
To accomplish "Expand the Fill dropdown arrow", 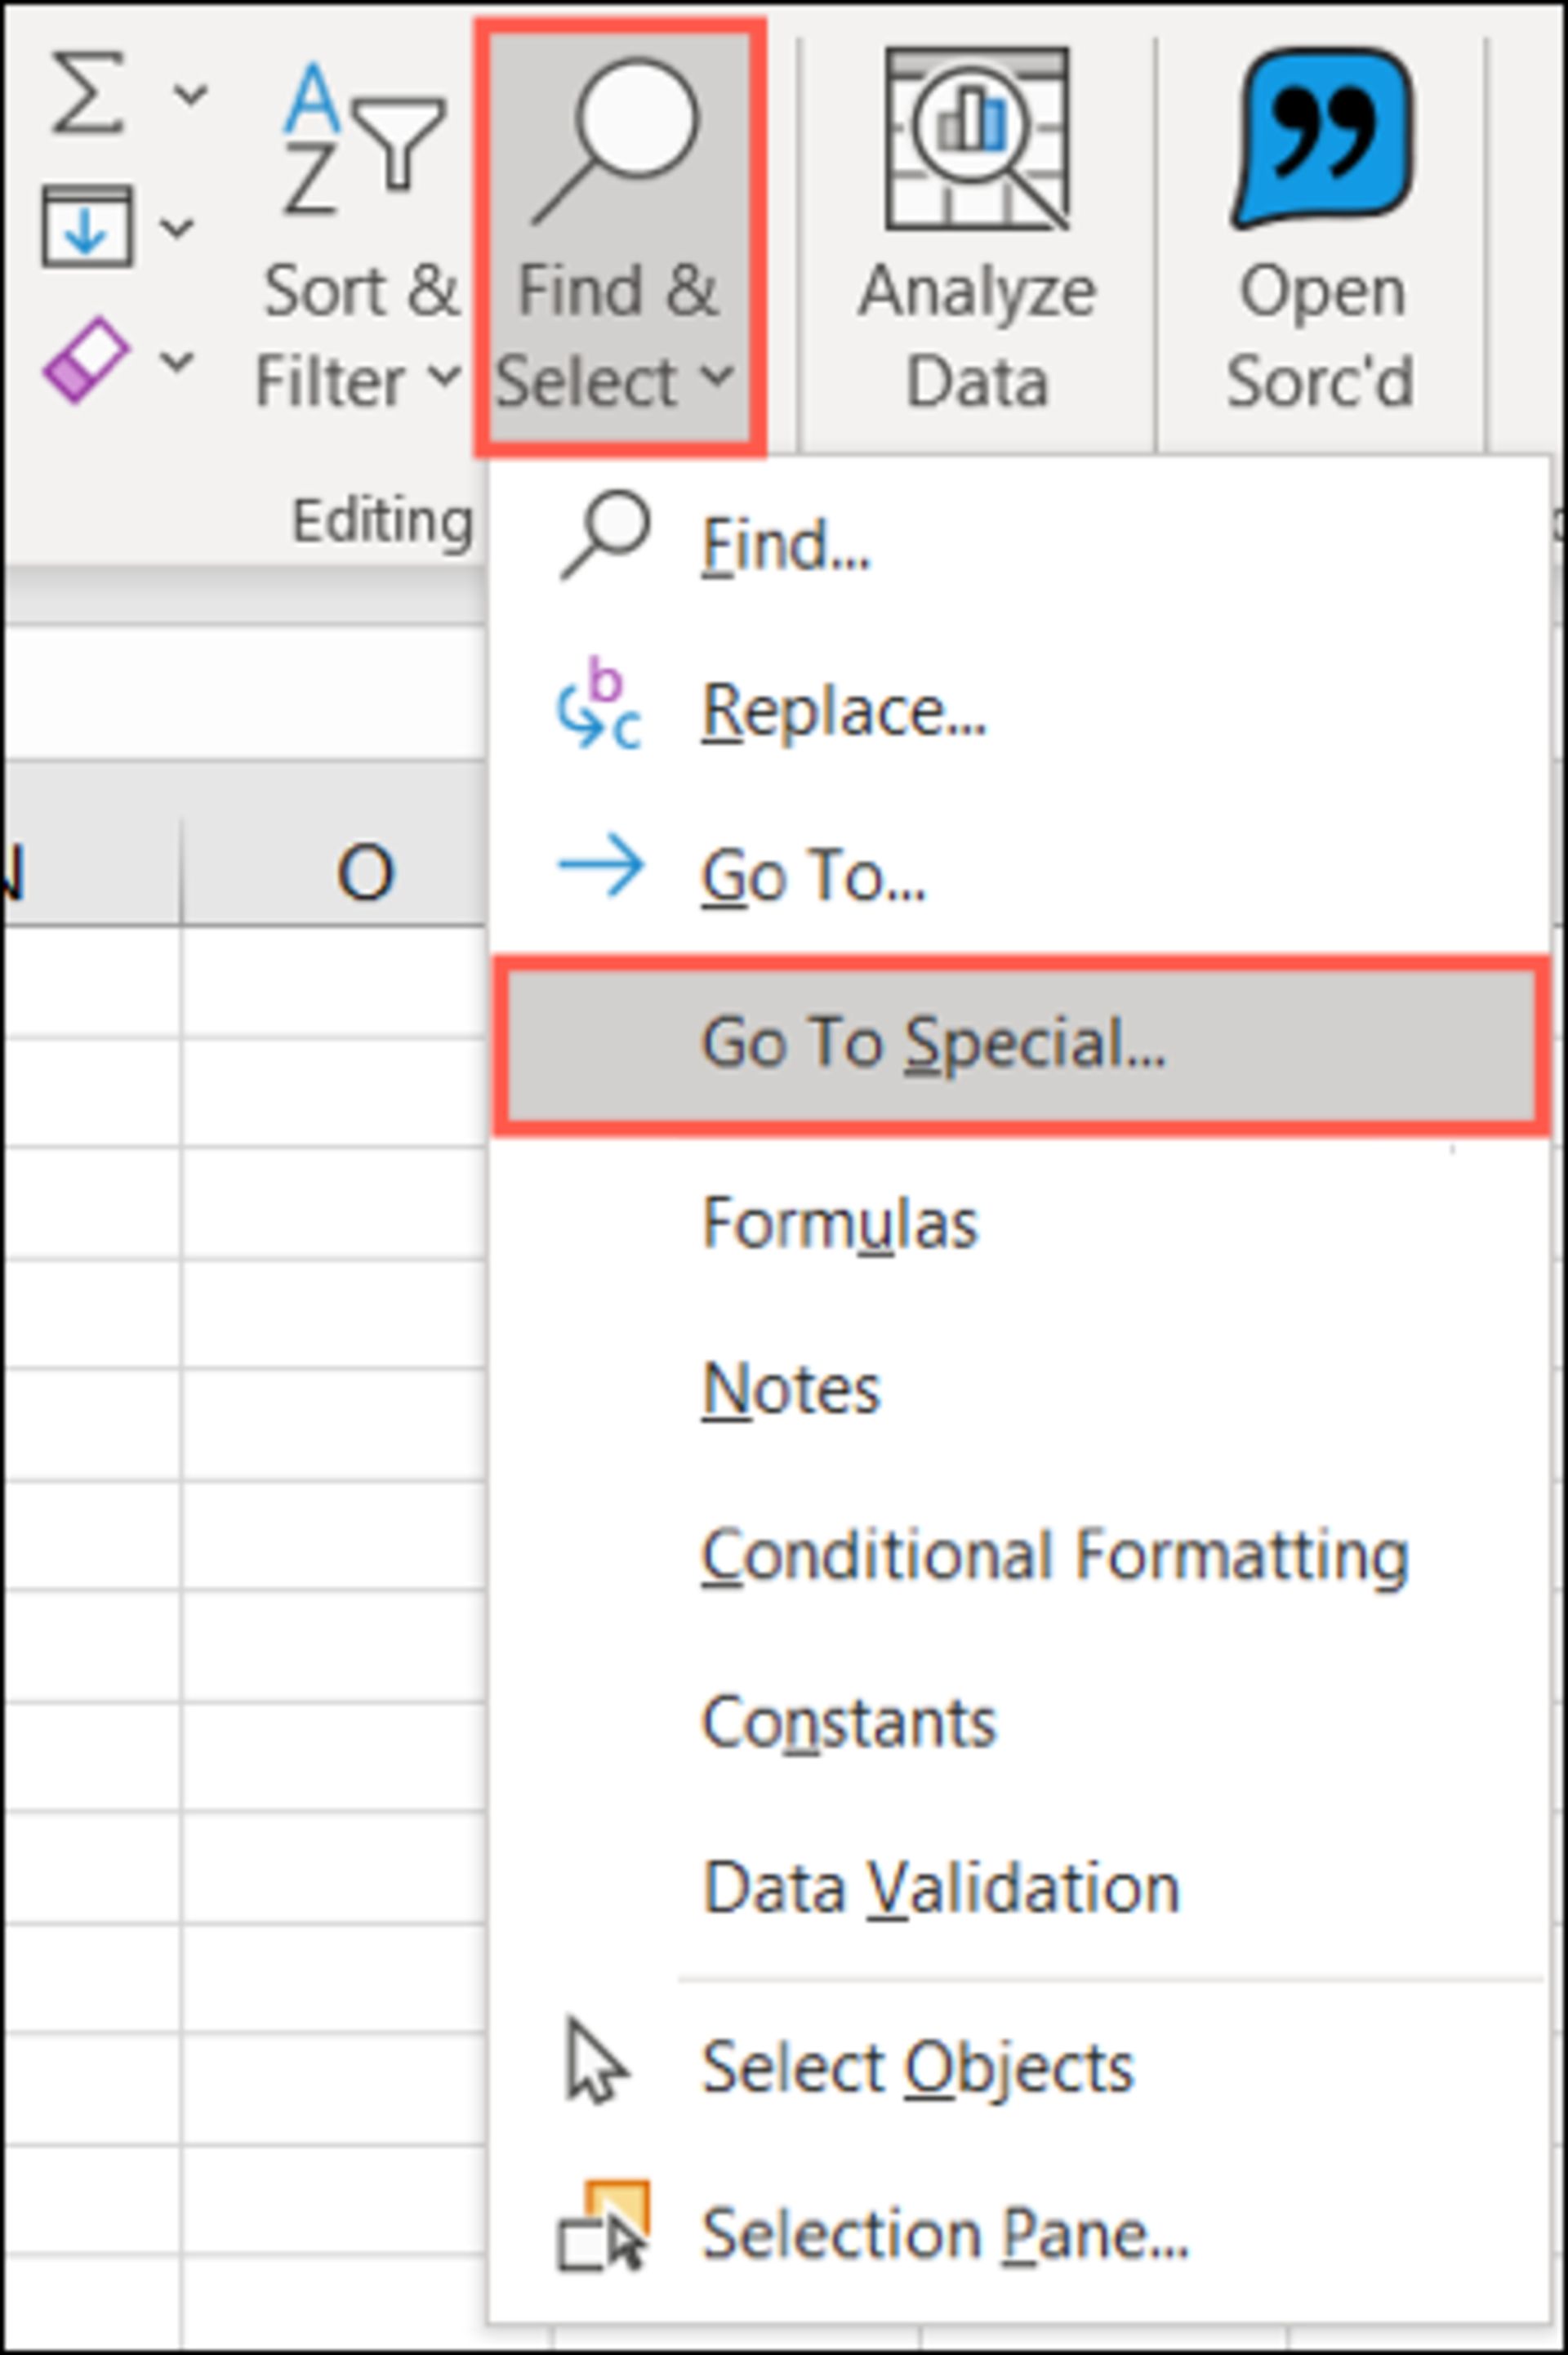I will pyautogui.click(x=177, y=228).
